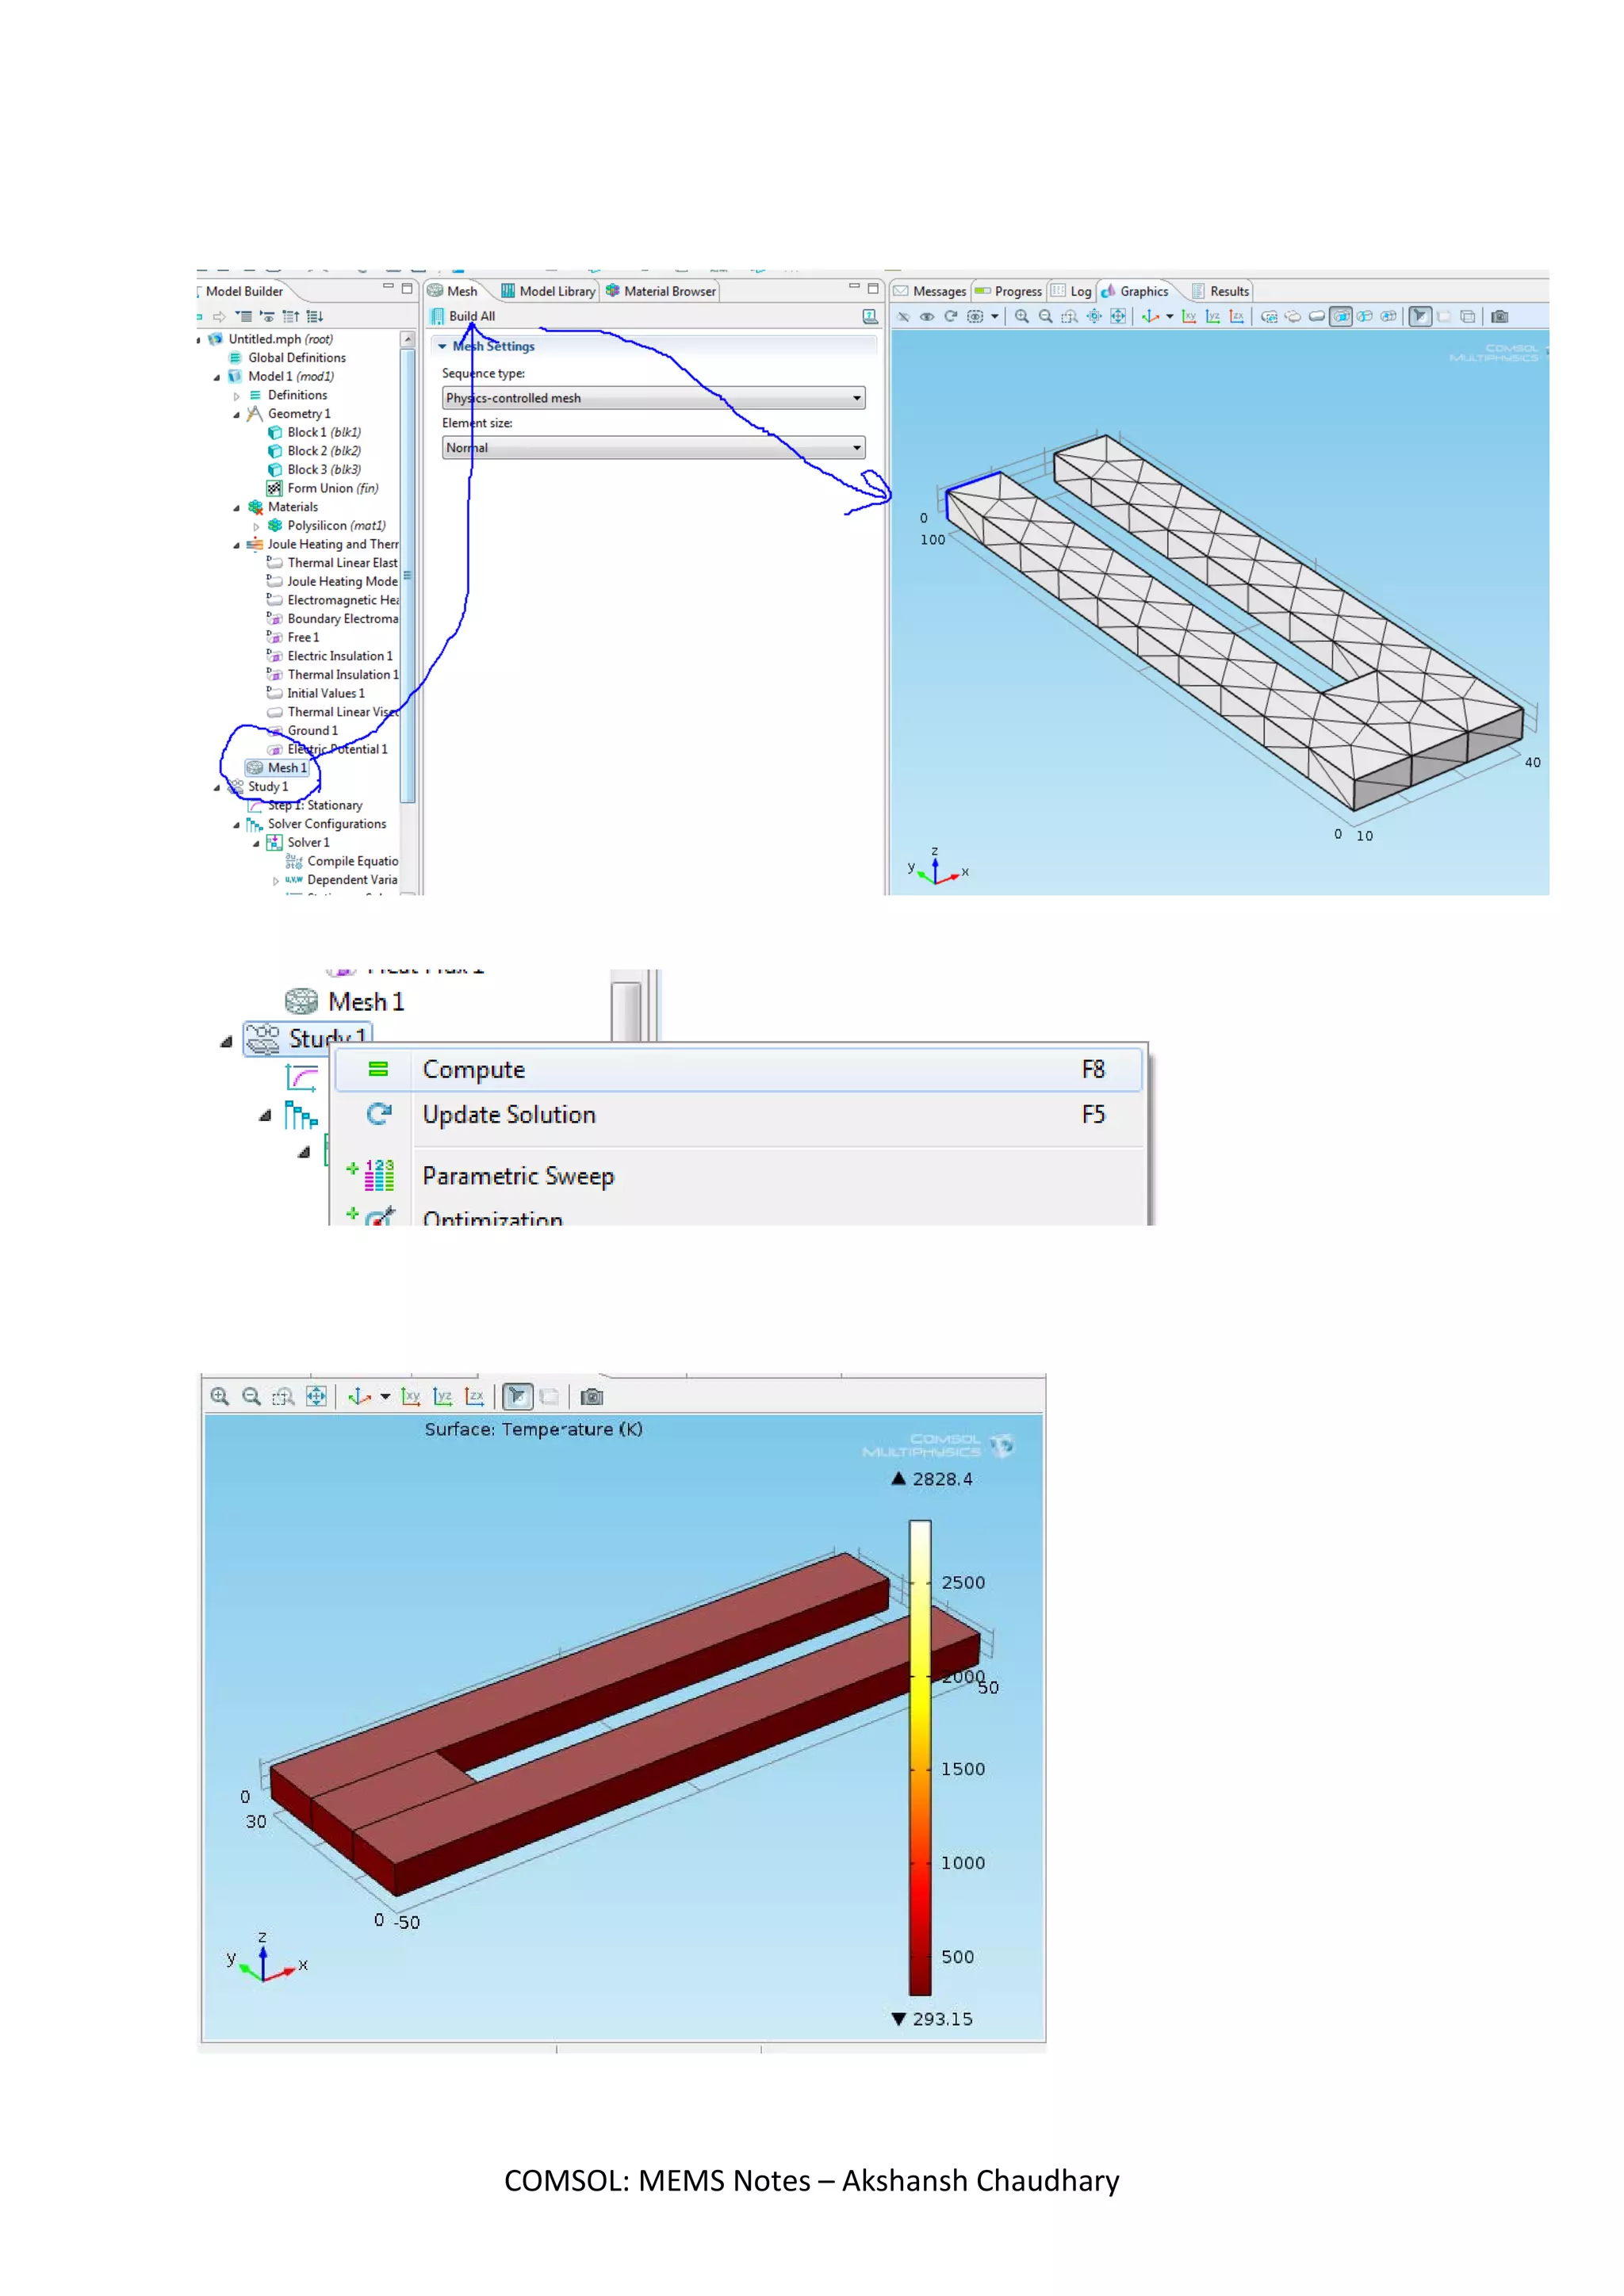Click Zoom Extents in results plot toolbar

point(316,1397)
